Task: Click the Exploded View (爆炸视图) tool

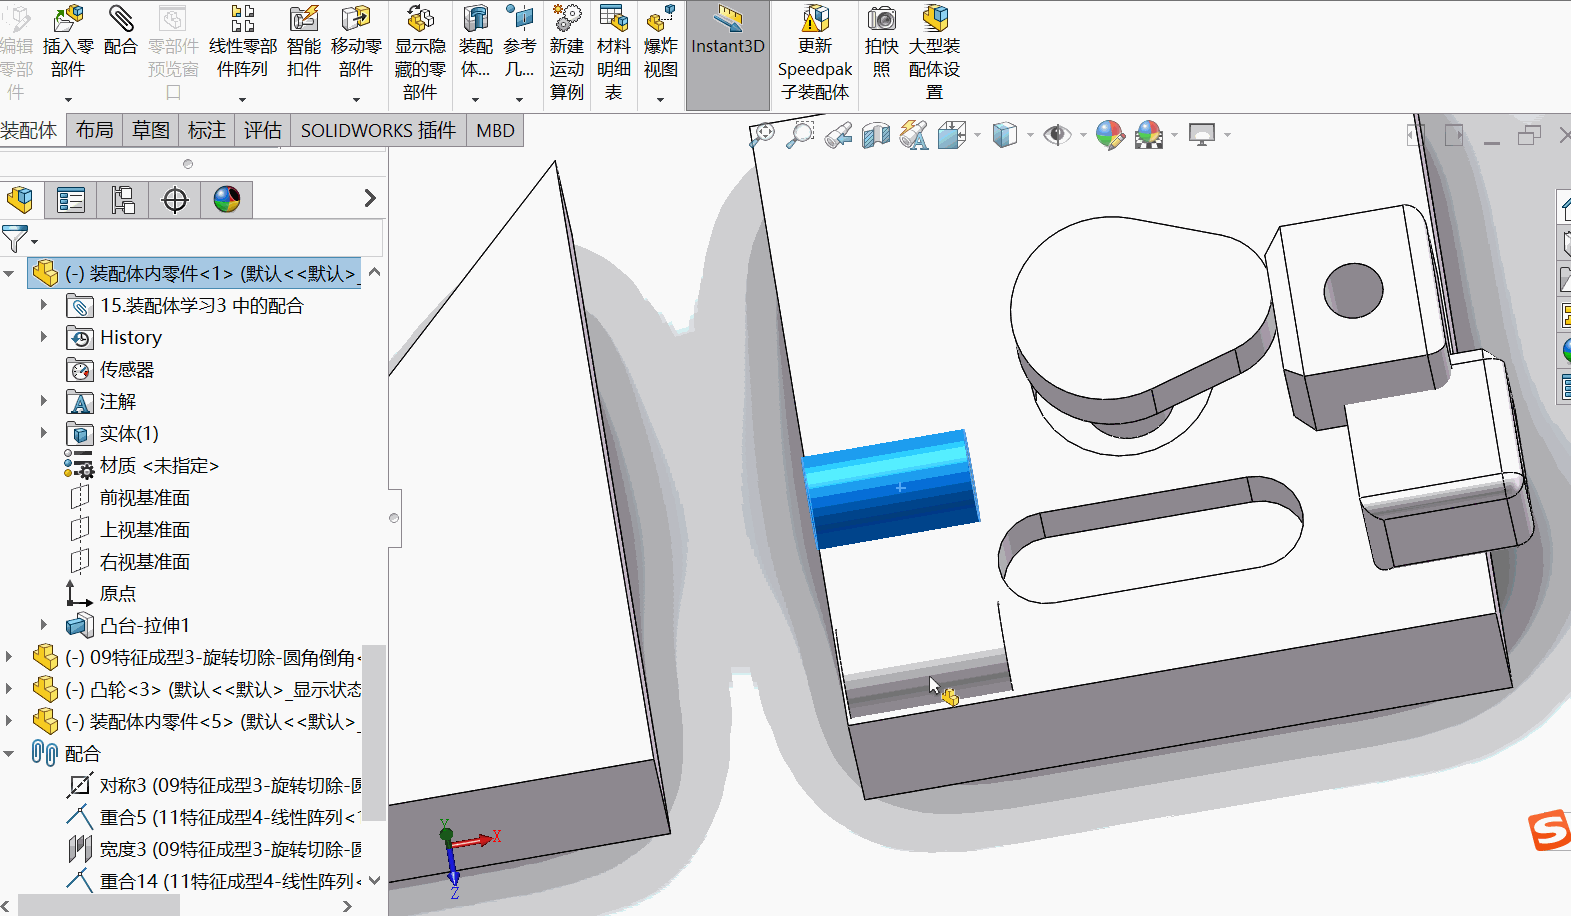Action: 660,42
